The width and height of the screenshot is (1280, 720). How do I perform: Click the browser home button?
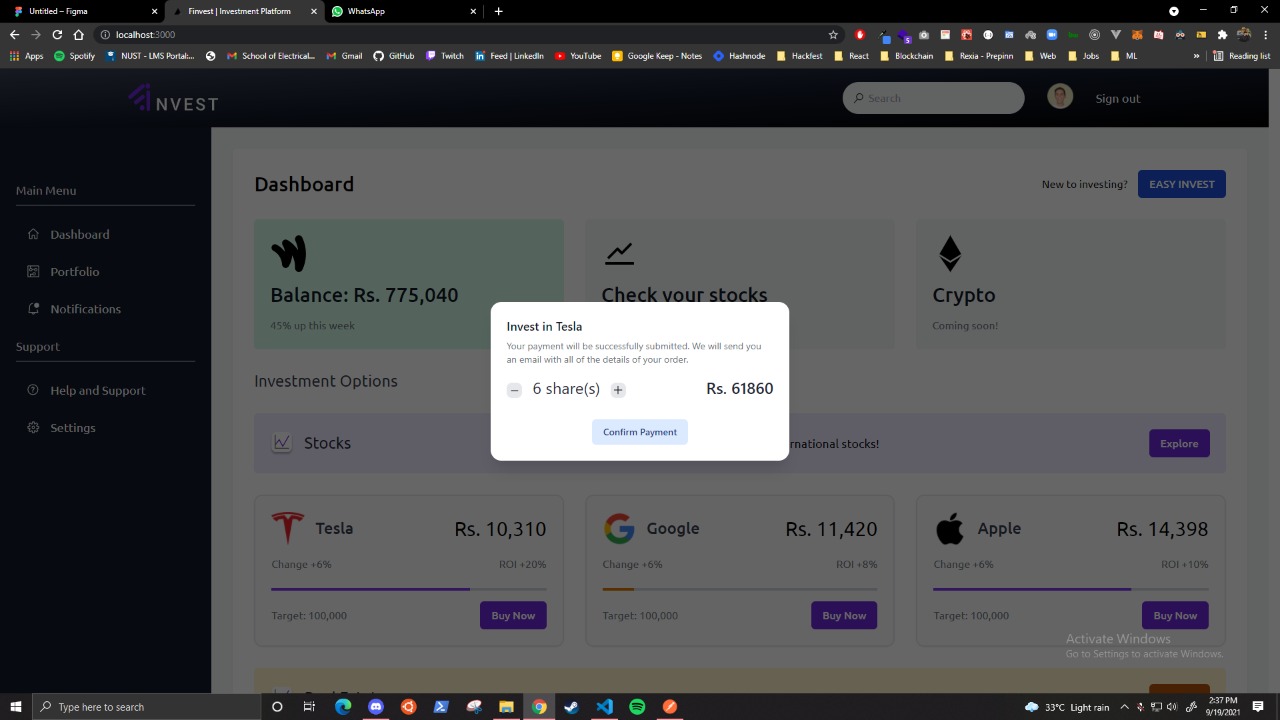[78, 34]
